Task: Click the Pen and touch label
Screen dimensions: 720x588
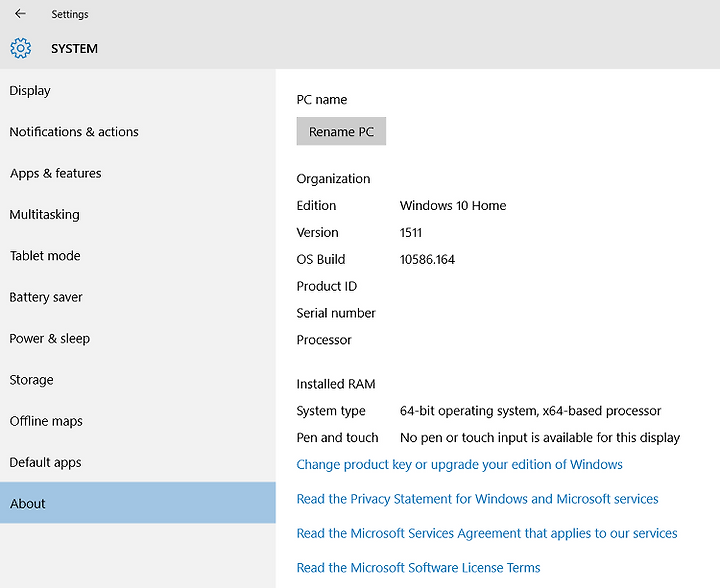Action: coord(338,438)
